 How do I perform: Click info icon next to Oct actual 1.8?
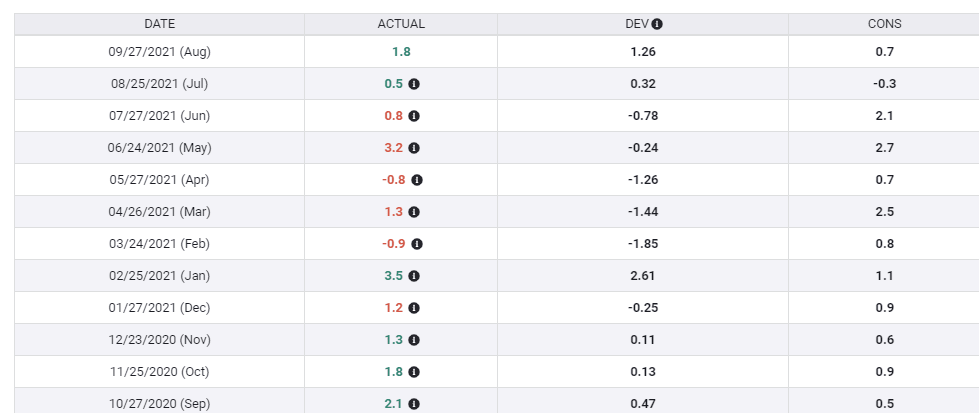(414, 372)
